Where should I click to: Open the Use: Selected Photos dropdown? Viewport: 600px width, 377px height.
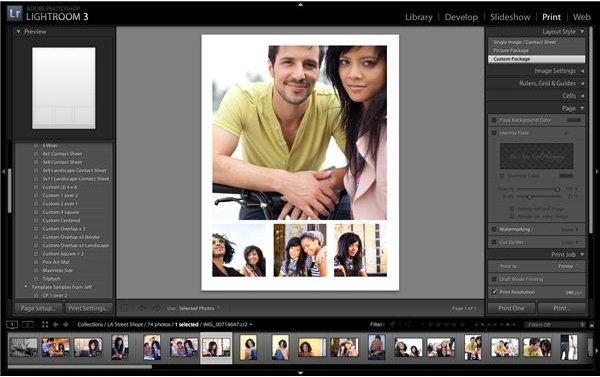point(194,308)
